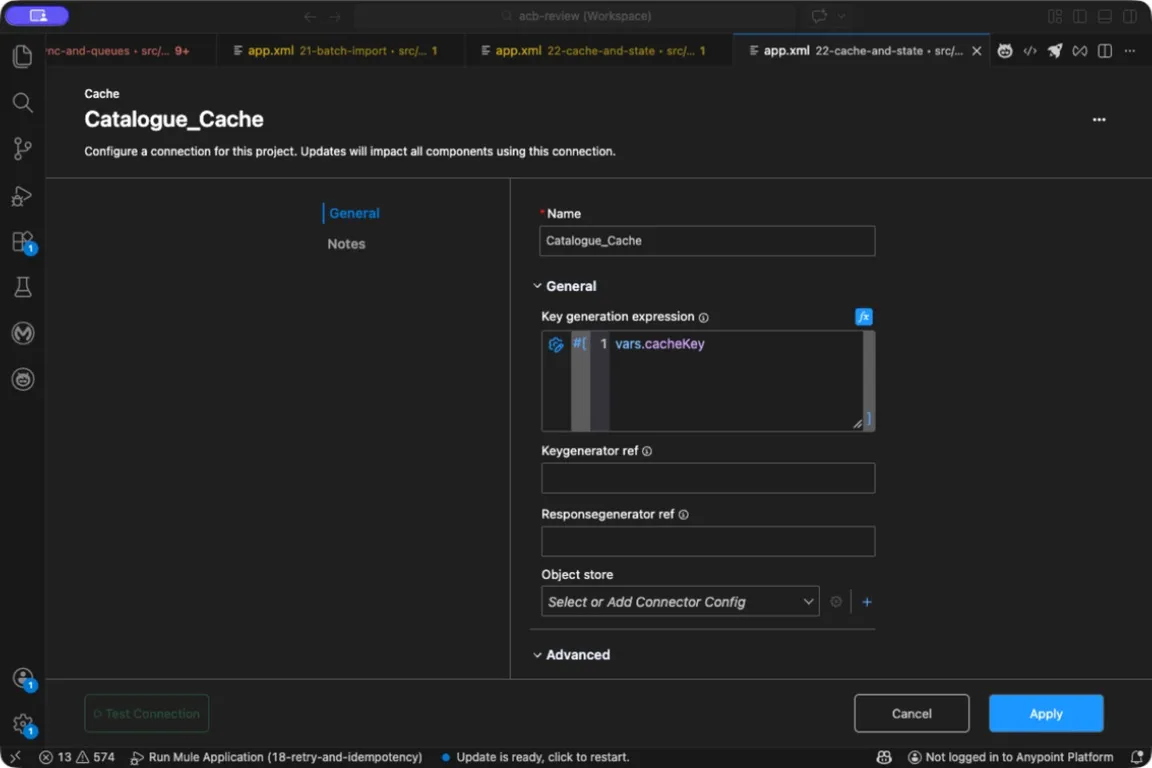This screenshot has height=768, width=1152.
Task: Click the purple screen-sharing indicator
Action: point(37,15)
